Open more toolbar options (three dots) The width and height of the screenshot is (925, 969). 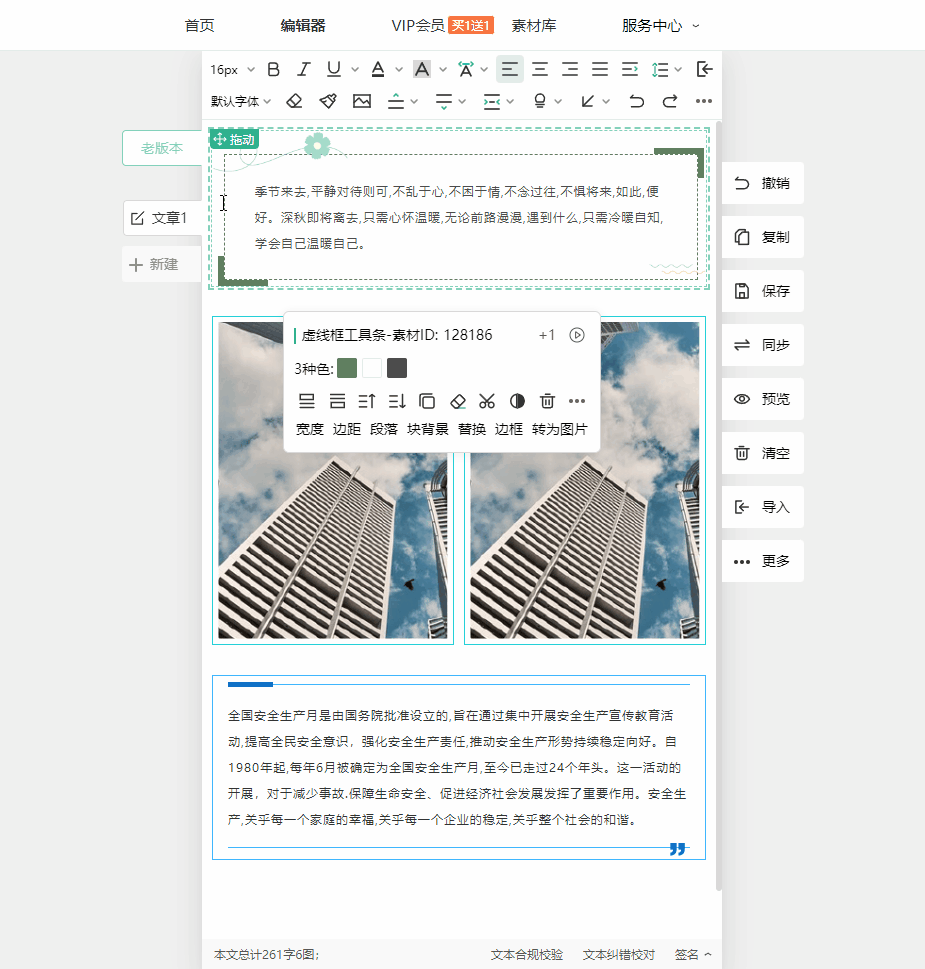tap(704, 101)
